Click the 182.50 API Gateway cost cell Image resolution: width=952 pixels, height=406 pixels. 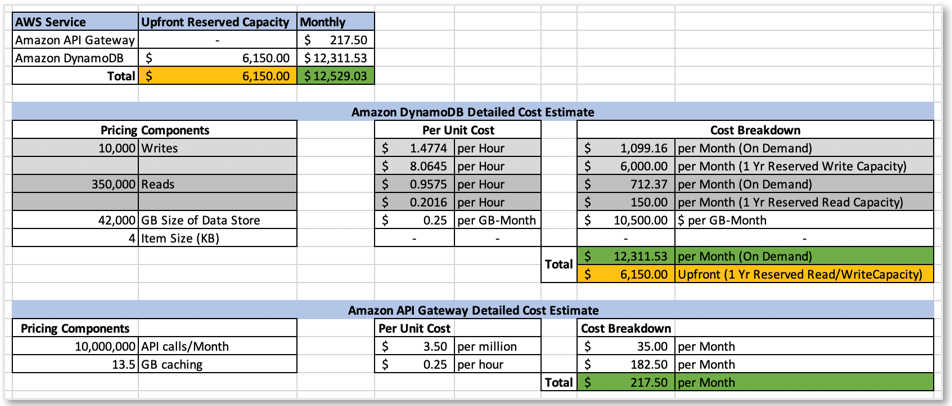pos(625,365)
